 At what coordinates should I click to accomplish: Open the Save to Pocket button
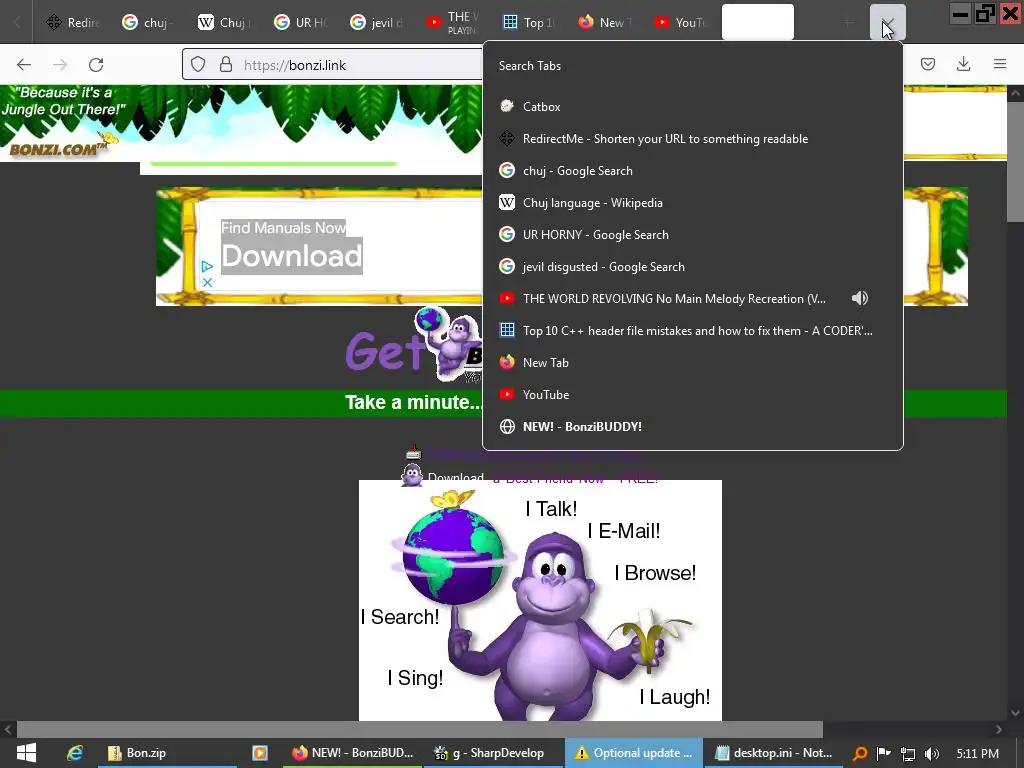tap(928, 64)
